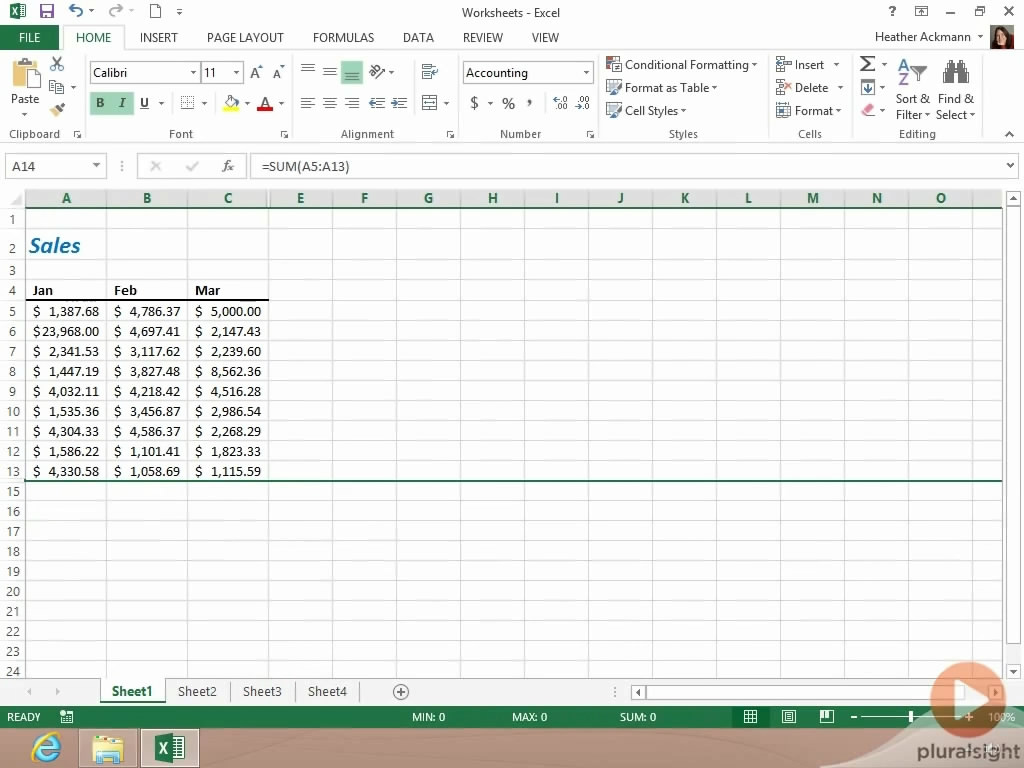The height and width of the screenshot is (768, 1024).
Task: Click Sort & Filter button
Action: [x=912, y=90]
